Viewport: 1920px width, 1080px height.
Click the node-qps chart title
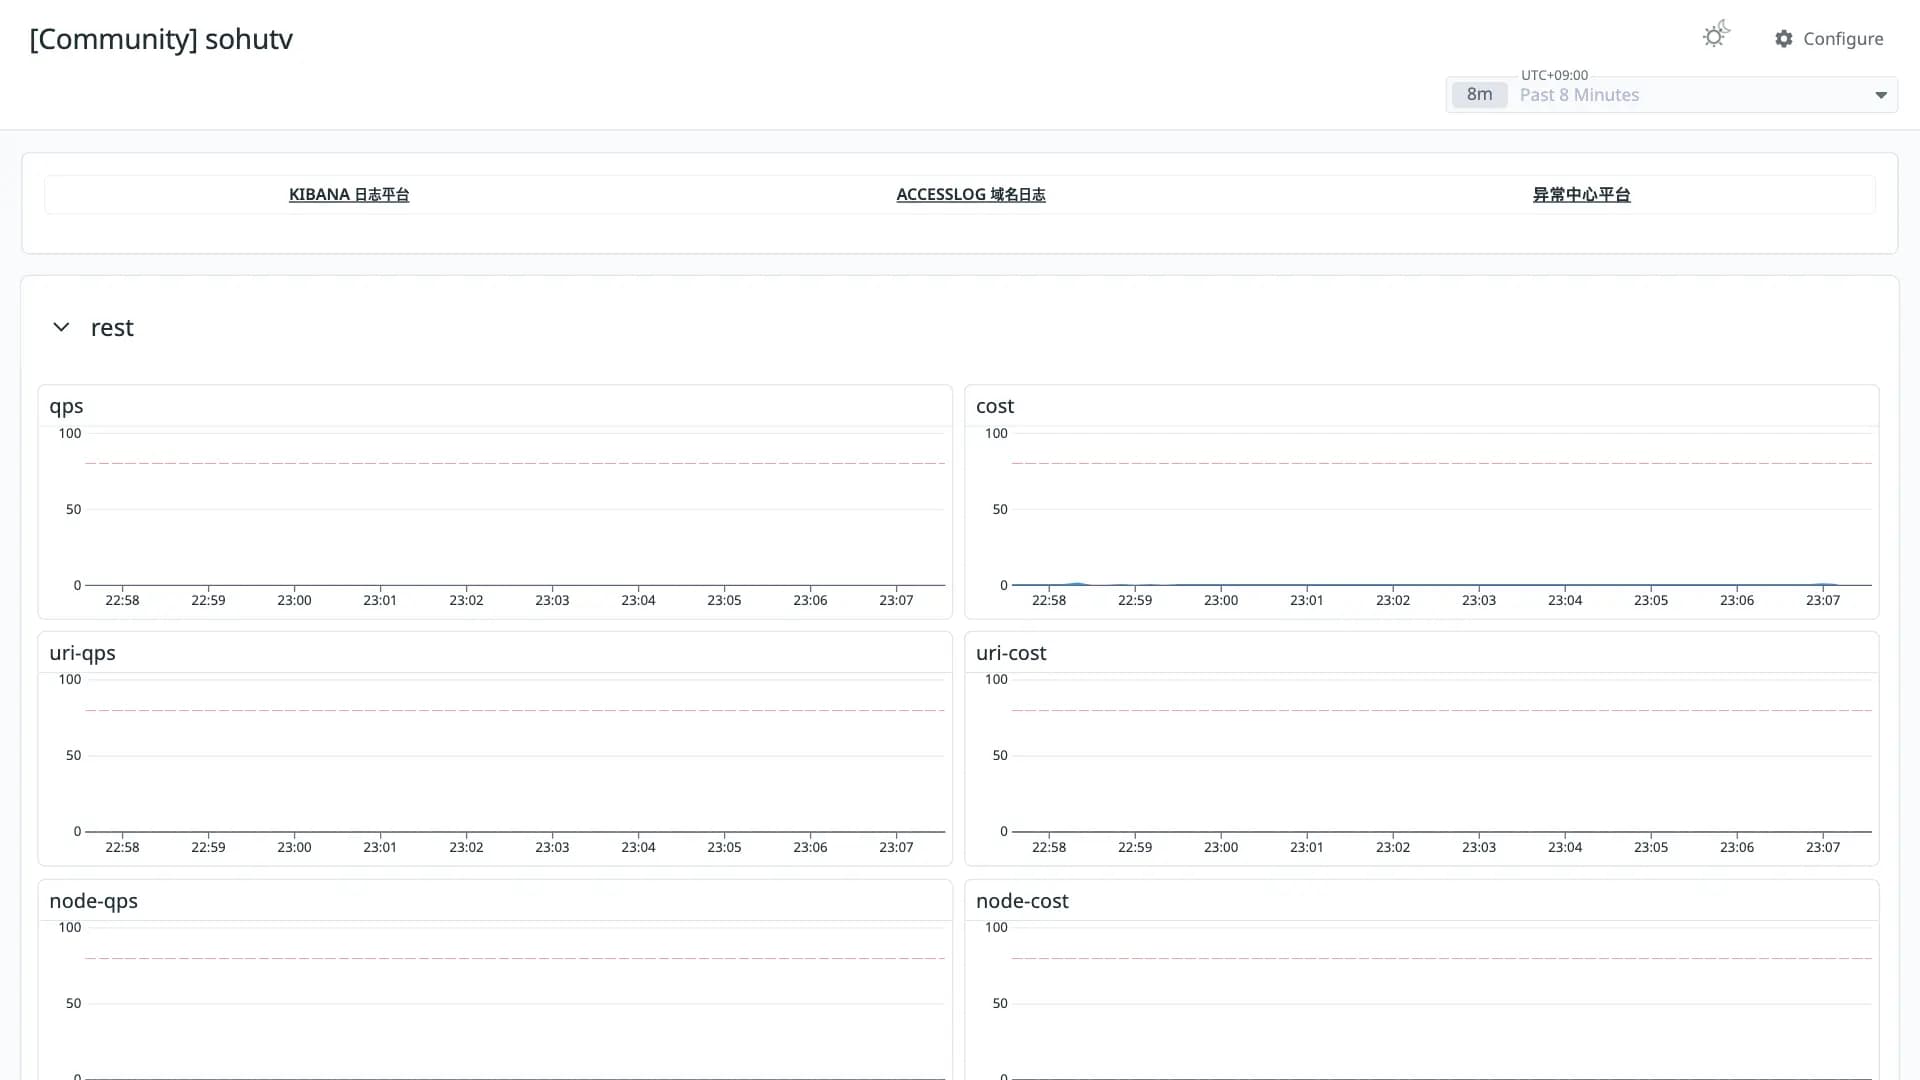[x=93, y=902]
